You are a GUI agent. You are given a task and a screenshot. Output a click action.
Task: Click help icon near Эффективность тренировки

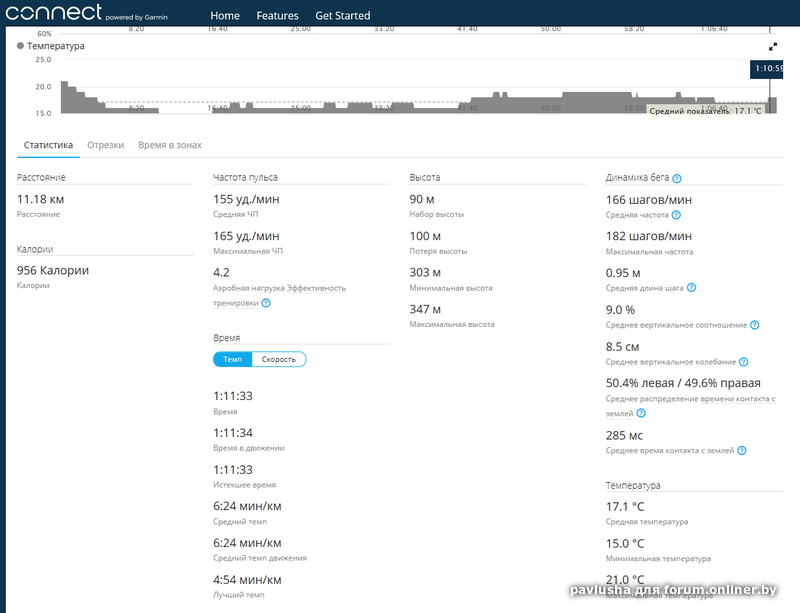point(266,302)
